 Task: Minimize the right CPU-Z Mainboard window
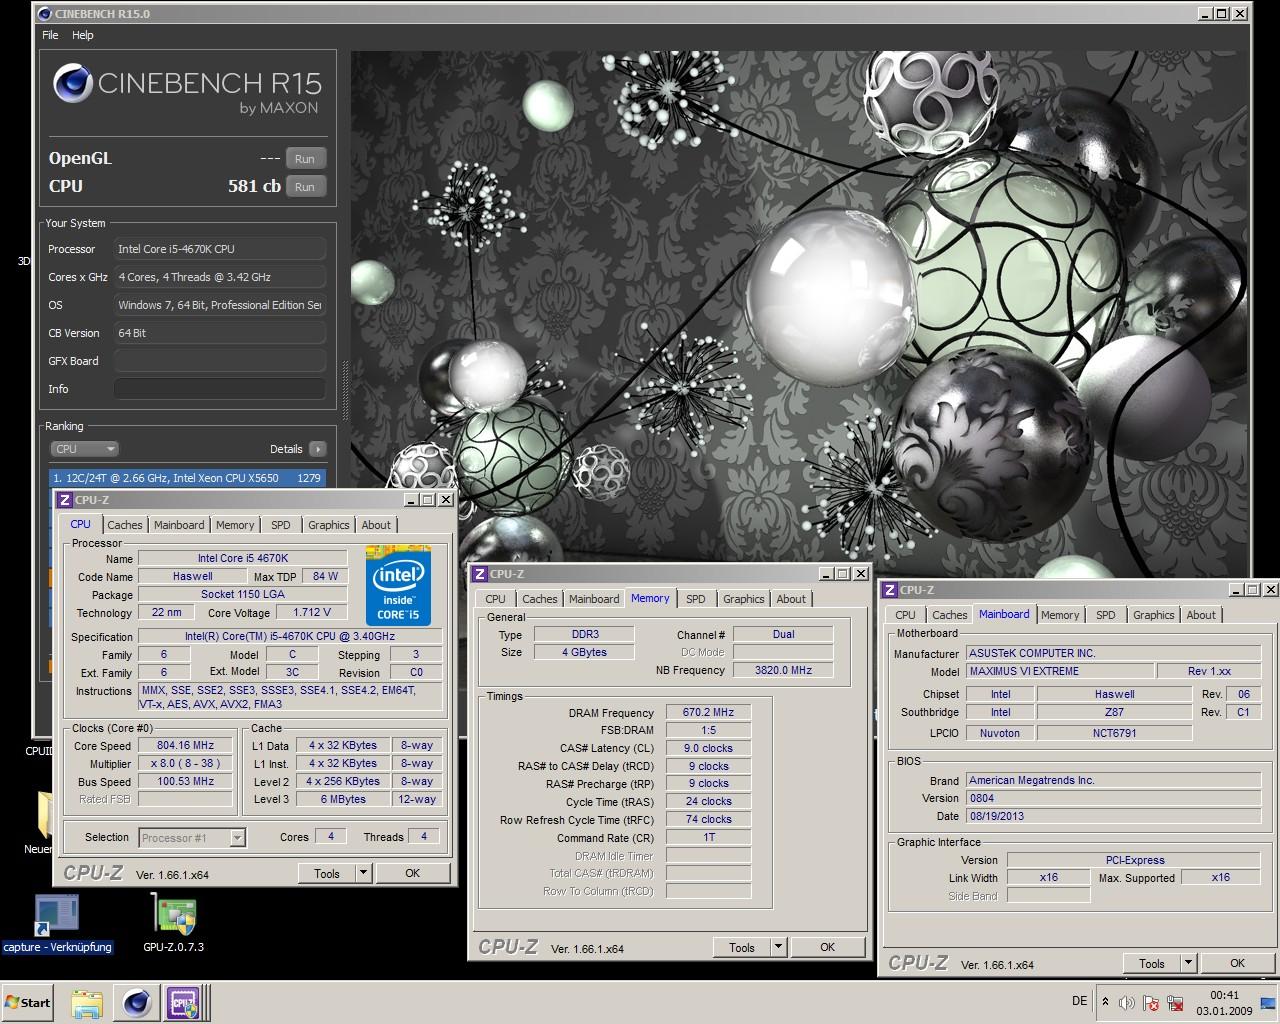(1236, 590)
